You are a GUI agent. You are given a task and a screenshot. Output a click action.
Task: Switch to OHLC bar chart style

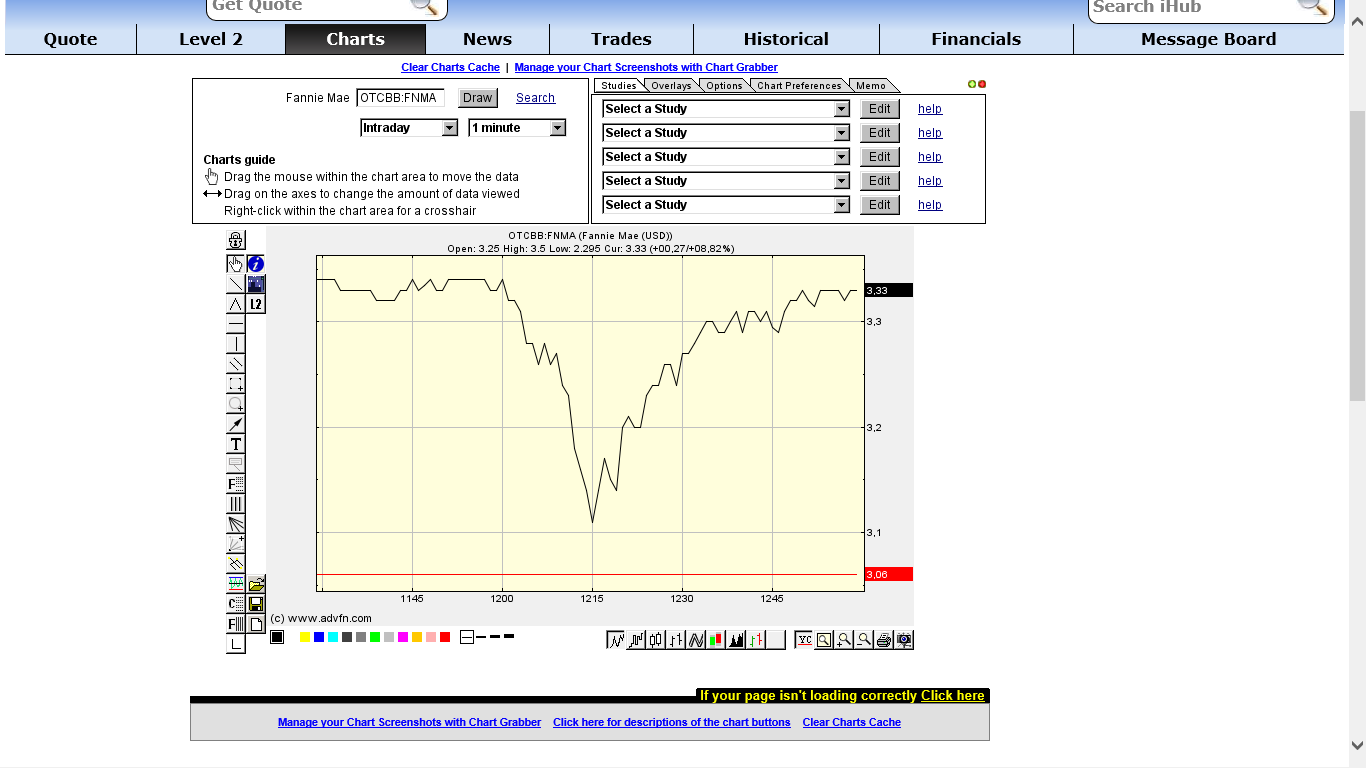[x=676, y=640]
